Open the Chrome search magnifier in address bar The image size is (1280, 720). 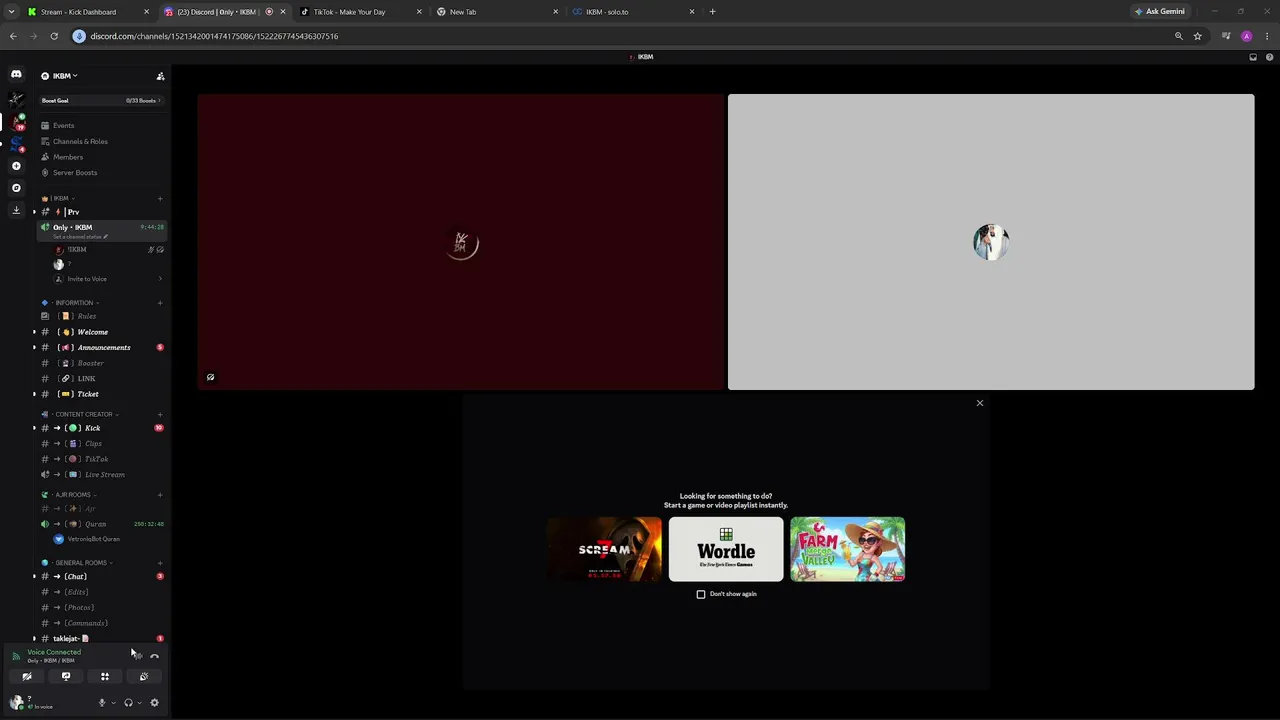[1179, 36]
